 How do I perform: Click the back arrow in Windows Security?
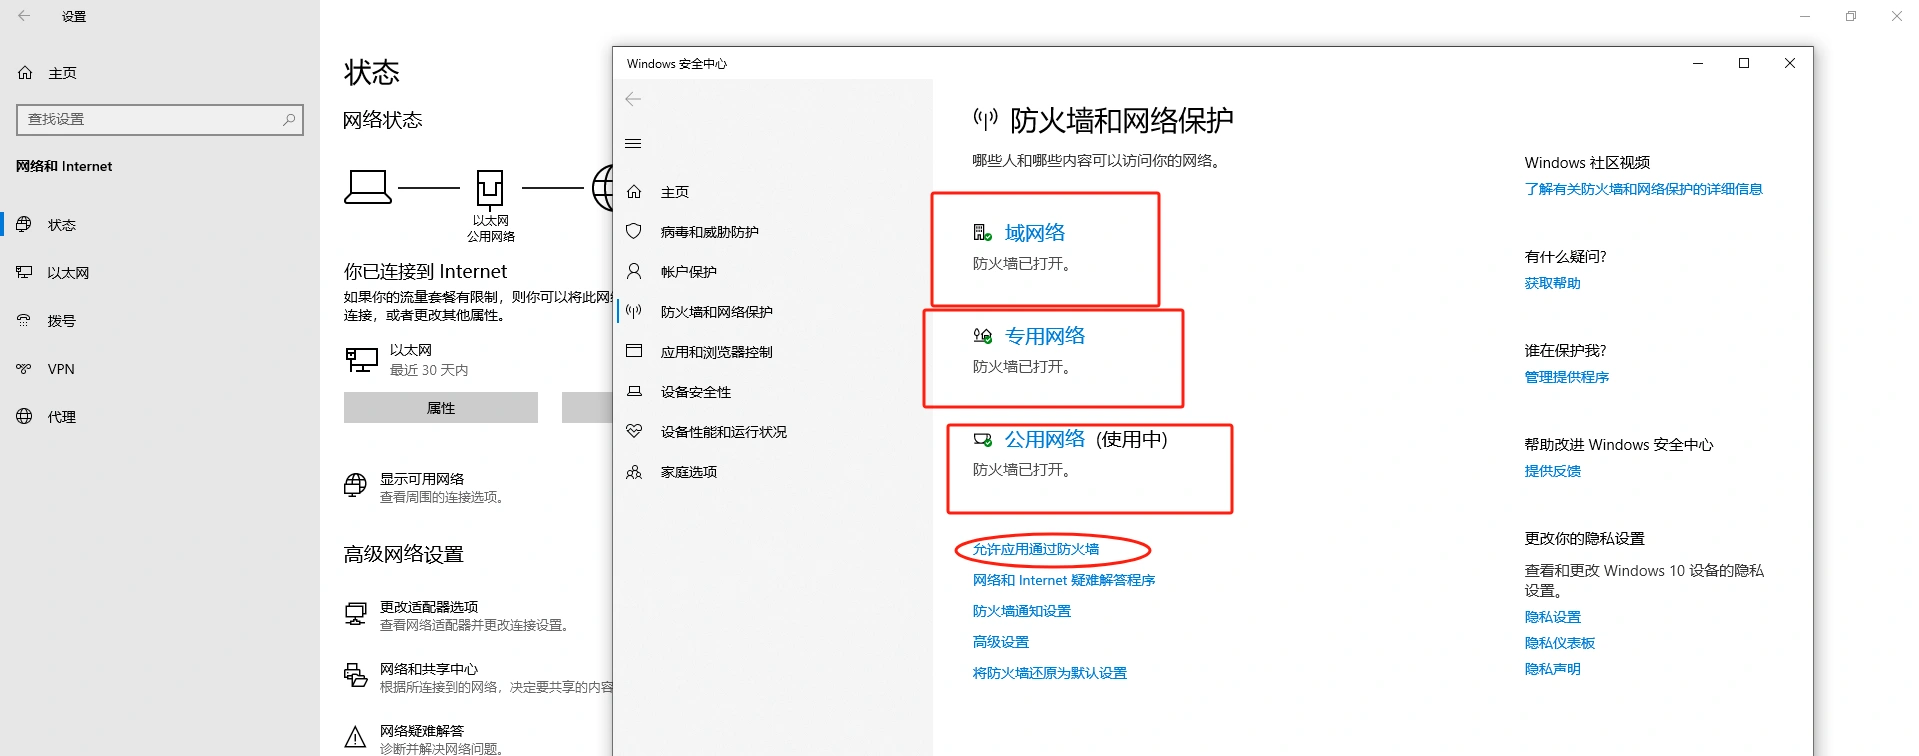pyautogui.click(x=633, y=99)
